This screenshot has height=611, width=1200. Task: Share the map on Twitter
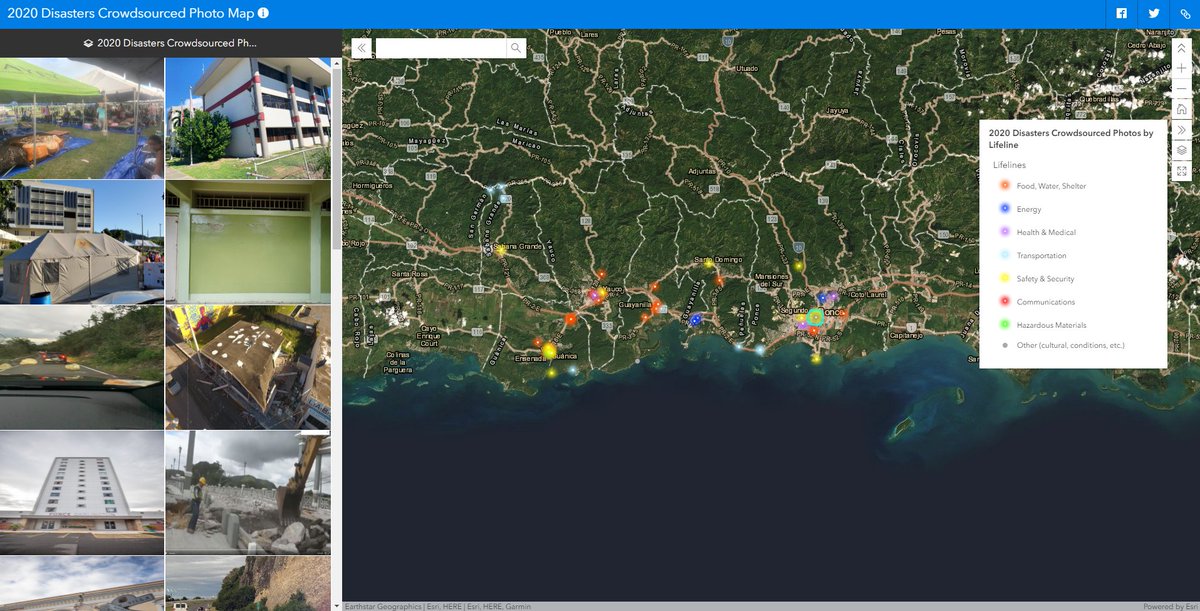coord(1154,14)
